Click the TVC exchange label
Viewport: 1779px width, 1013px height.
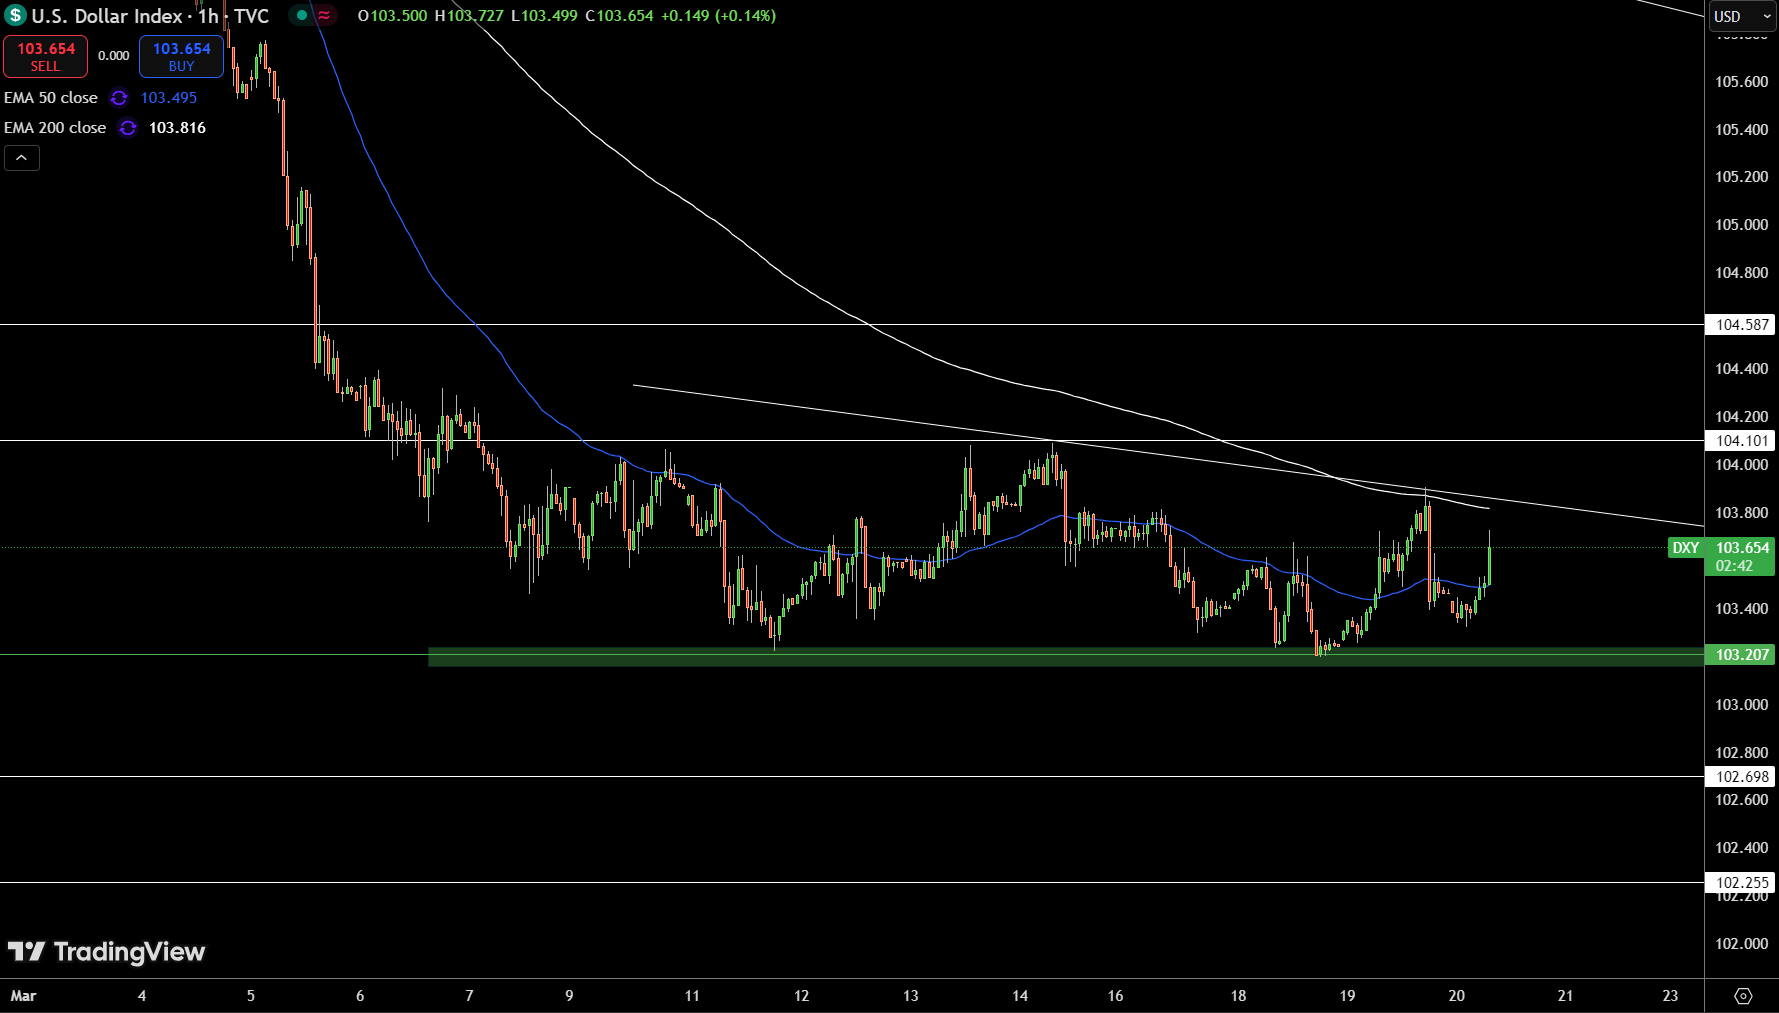click(x=252, y=16)
